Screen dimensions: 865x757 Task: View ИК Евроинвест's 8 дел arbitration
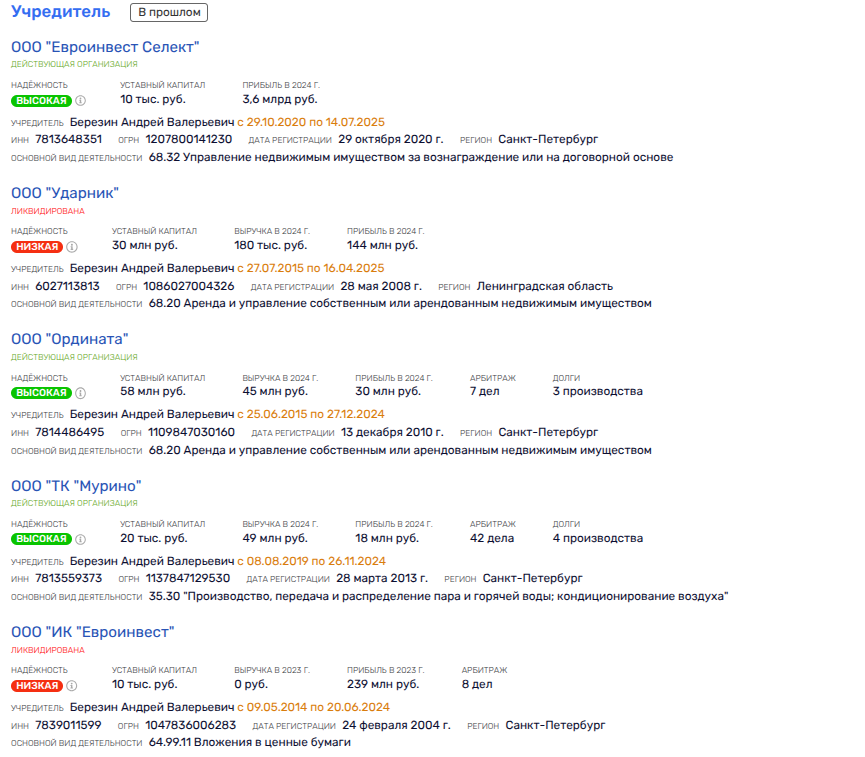[478, 684]
